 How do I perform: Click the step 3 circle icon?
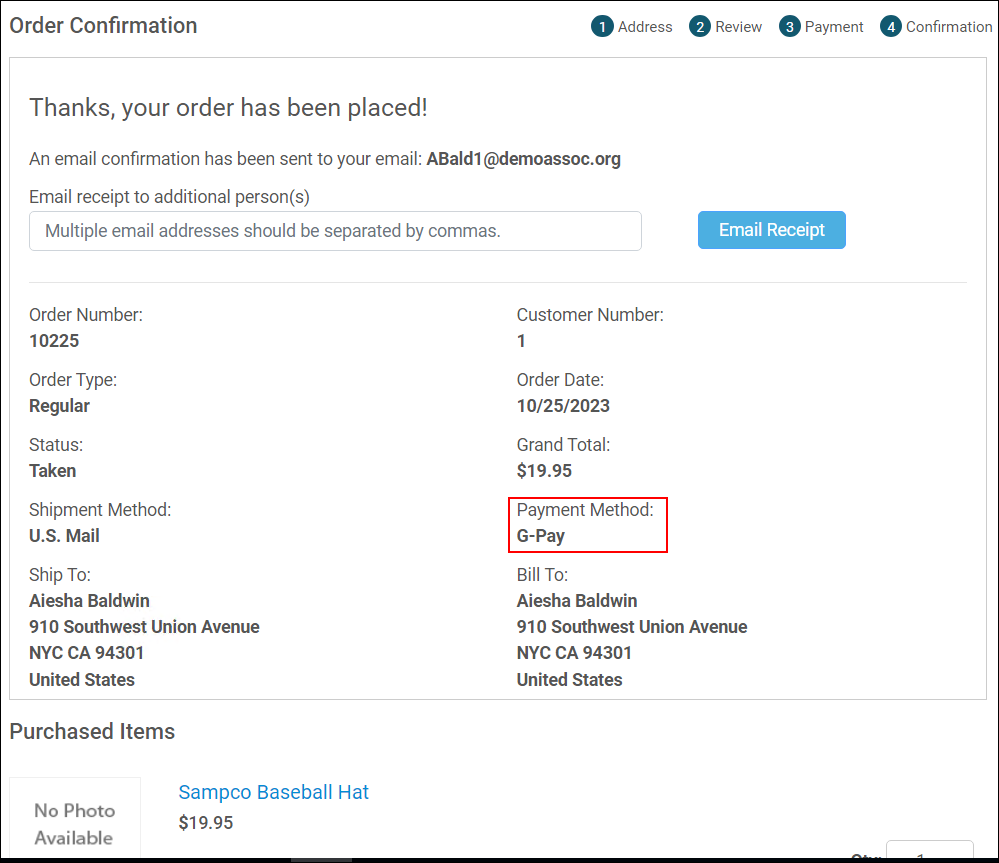click(x=790, y=27)
